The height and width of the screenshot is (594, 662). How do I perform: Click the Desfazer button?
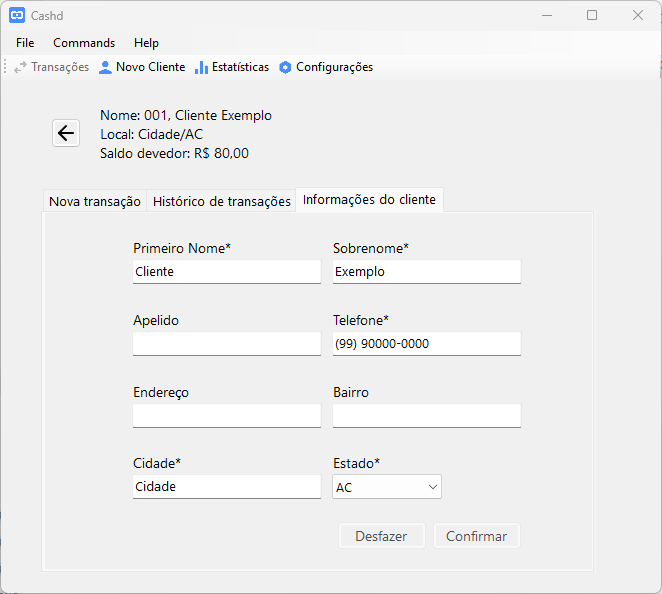[x=381, y=536]
